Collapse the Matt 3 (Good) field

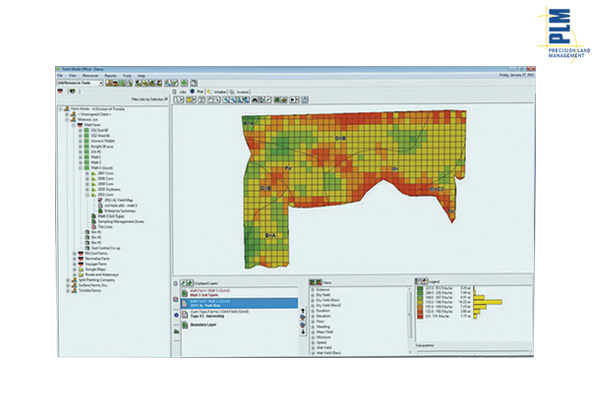(x=81, y=168)
